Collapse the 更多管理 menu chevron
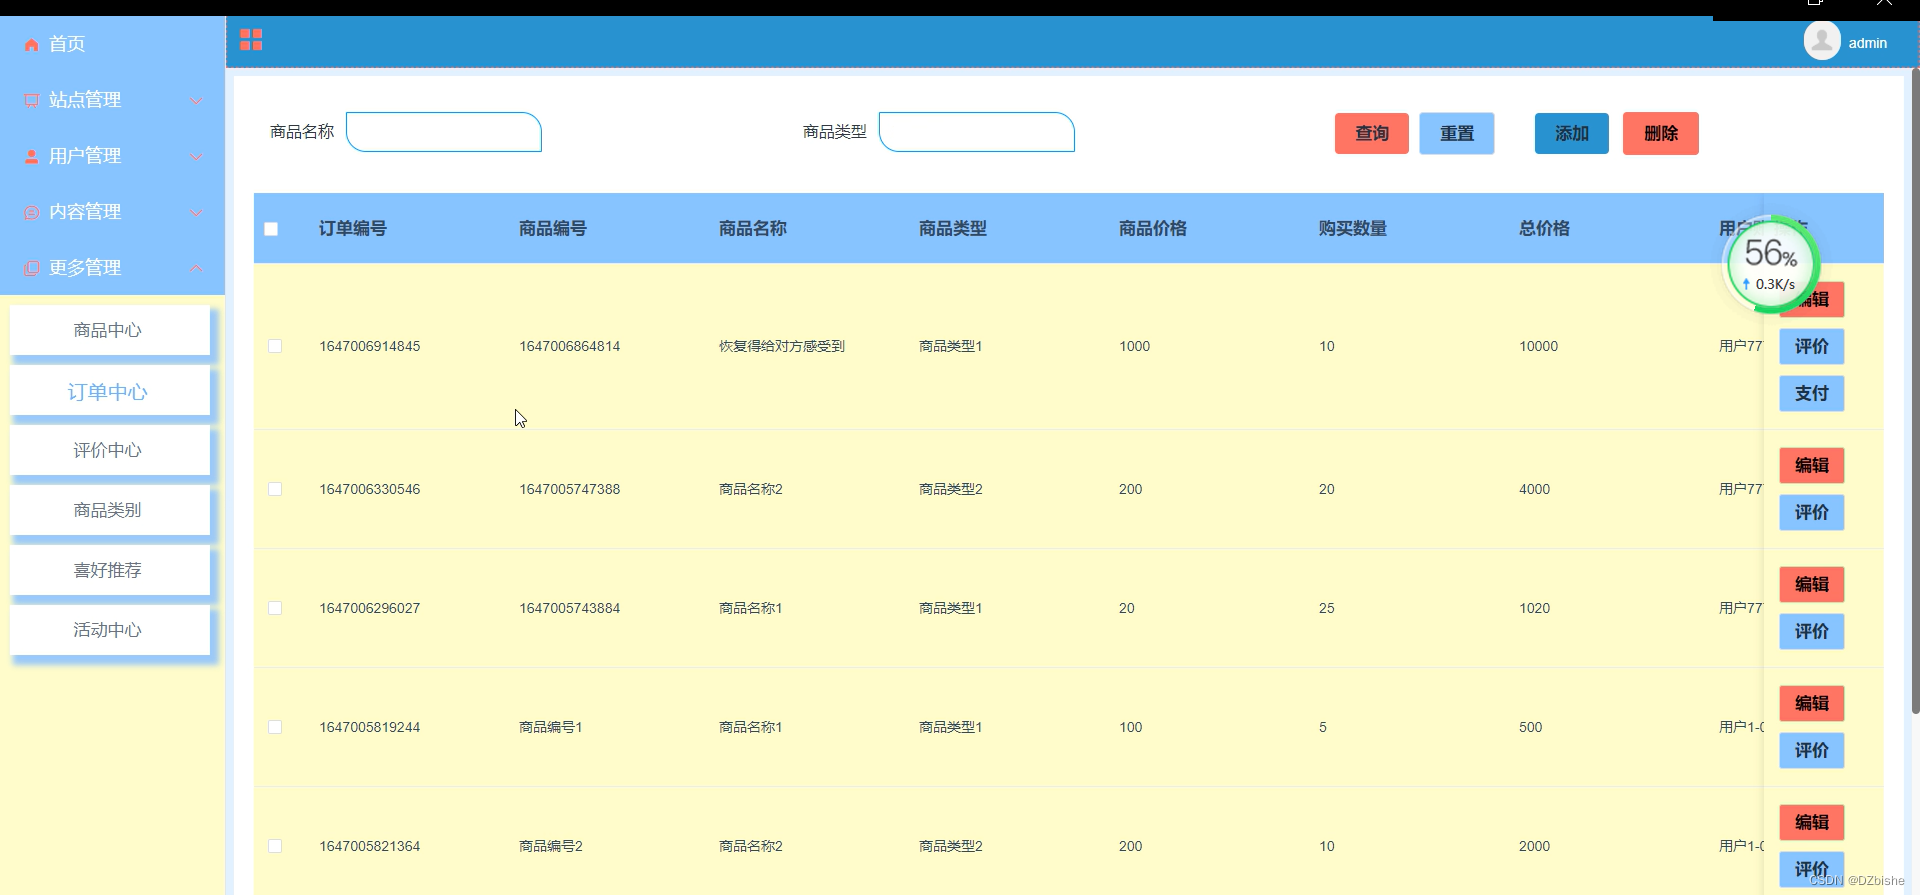Screen dimensions: 1920x895 [x=196, y=268]
